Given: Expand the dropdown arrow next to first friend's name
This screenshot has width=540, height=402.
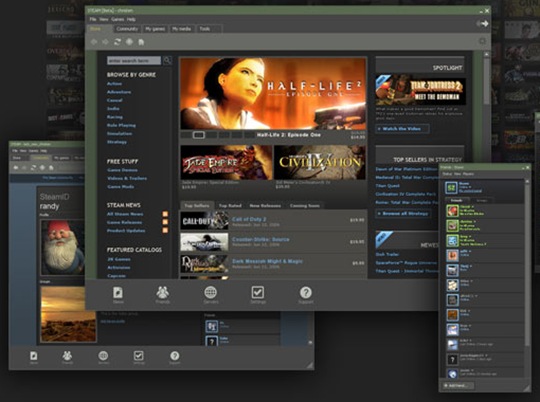Looking at the screenshot, I should (473, 207).
